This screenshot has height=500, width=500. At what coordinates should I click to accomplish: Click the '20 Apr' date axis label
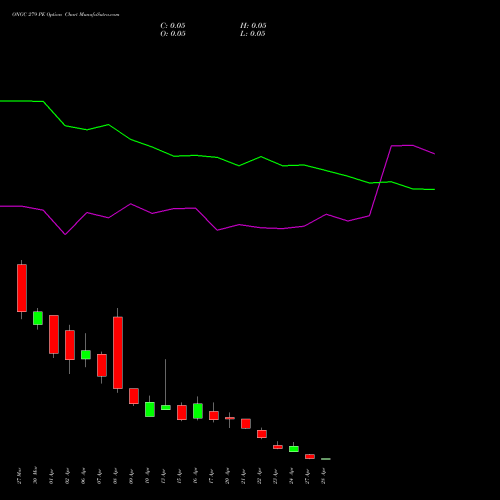pos(227,476)
